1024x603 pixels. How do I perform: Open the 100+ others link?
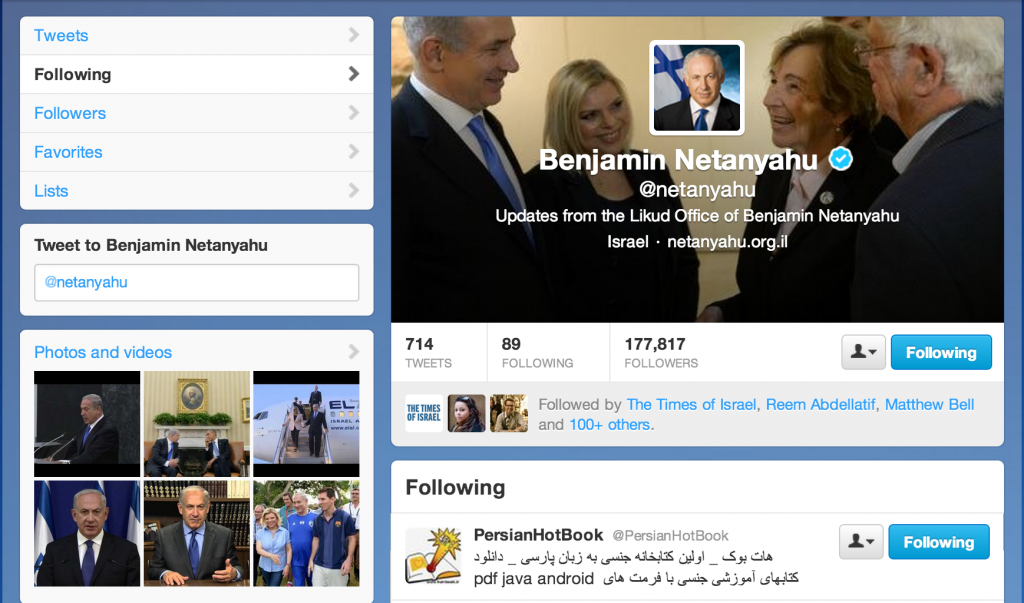(609, 425)
